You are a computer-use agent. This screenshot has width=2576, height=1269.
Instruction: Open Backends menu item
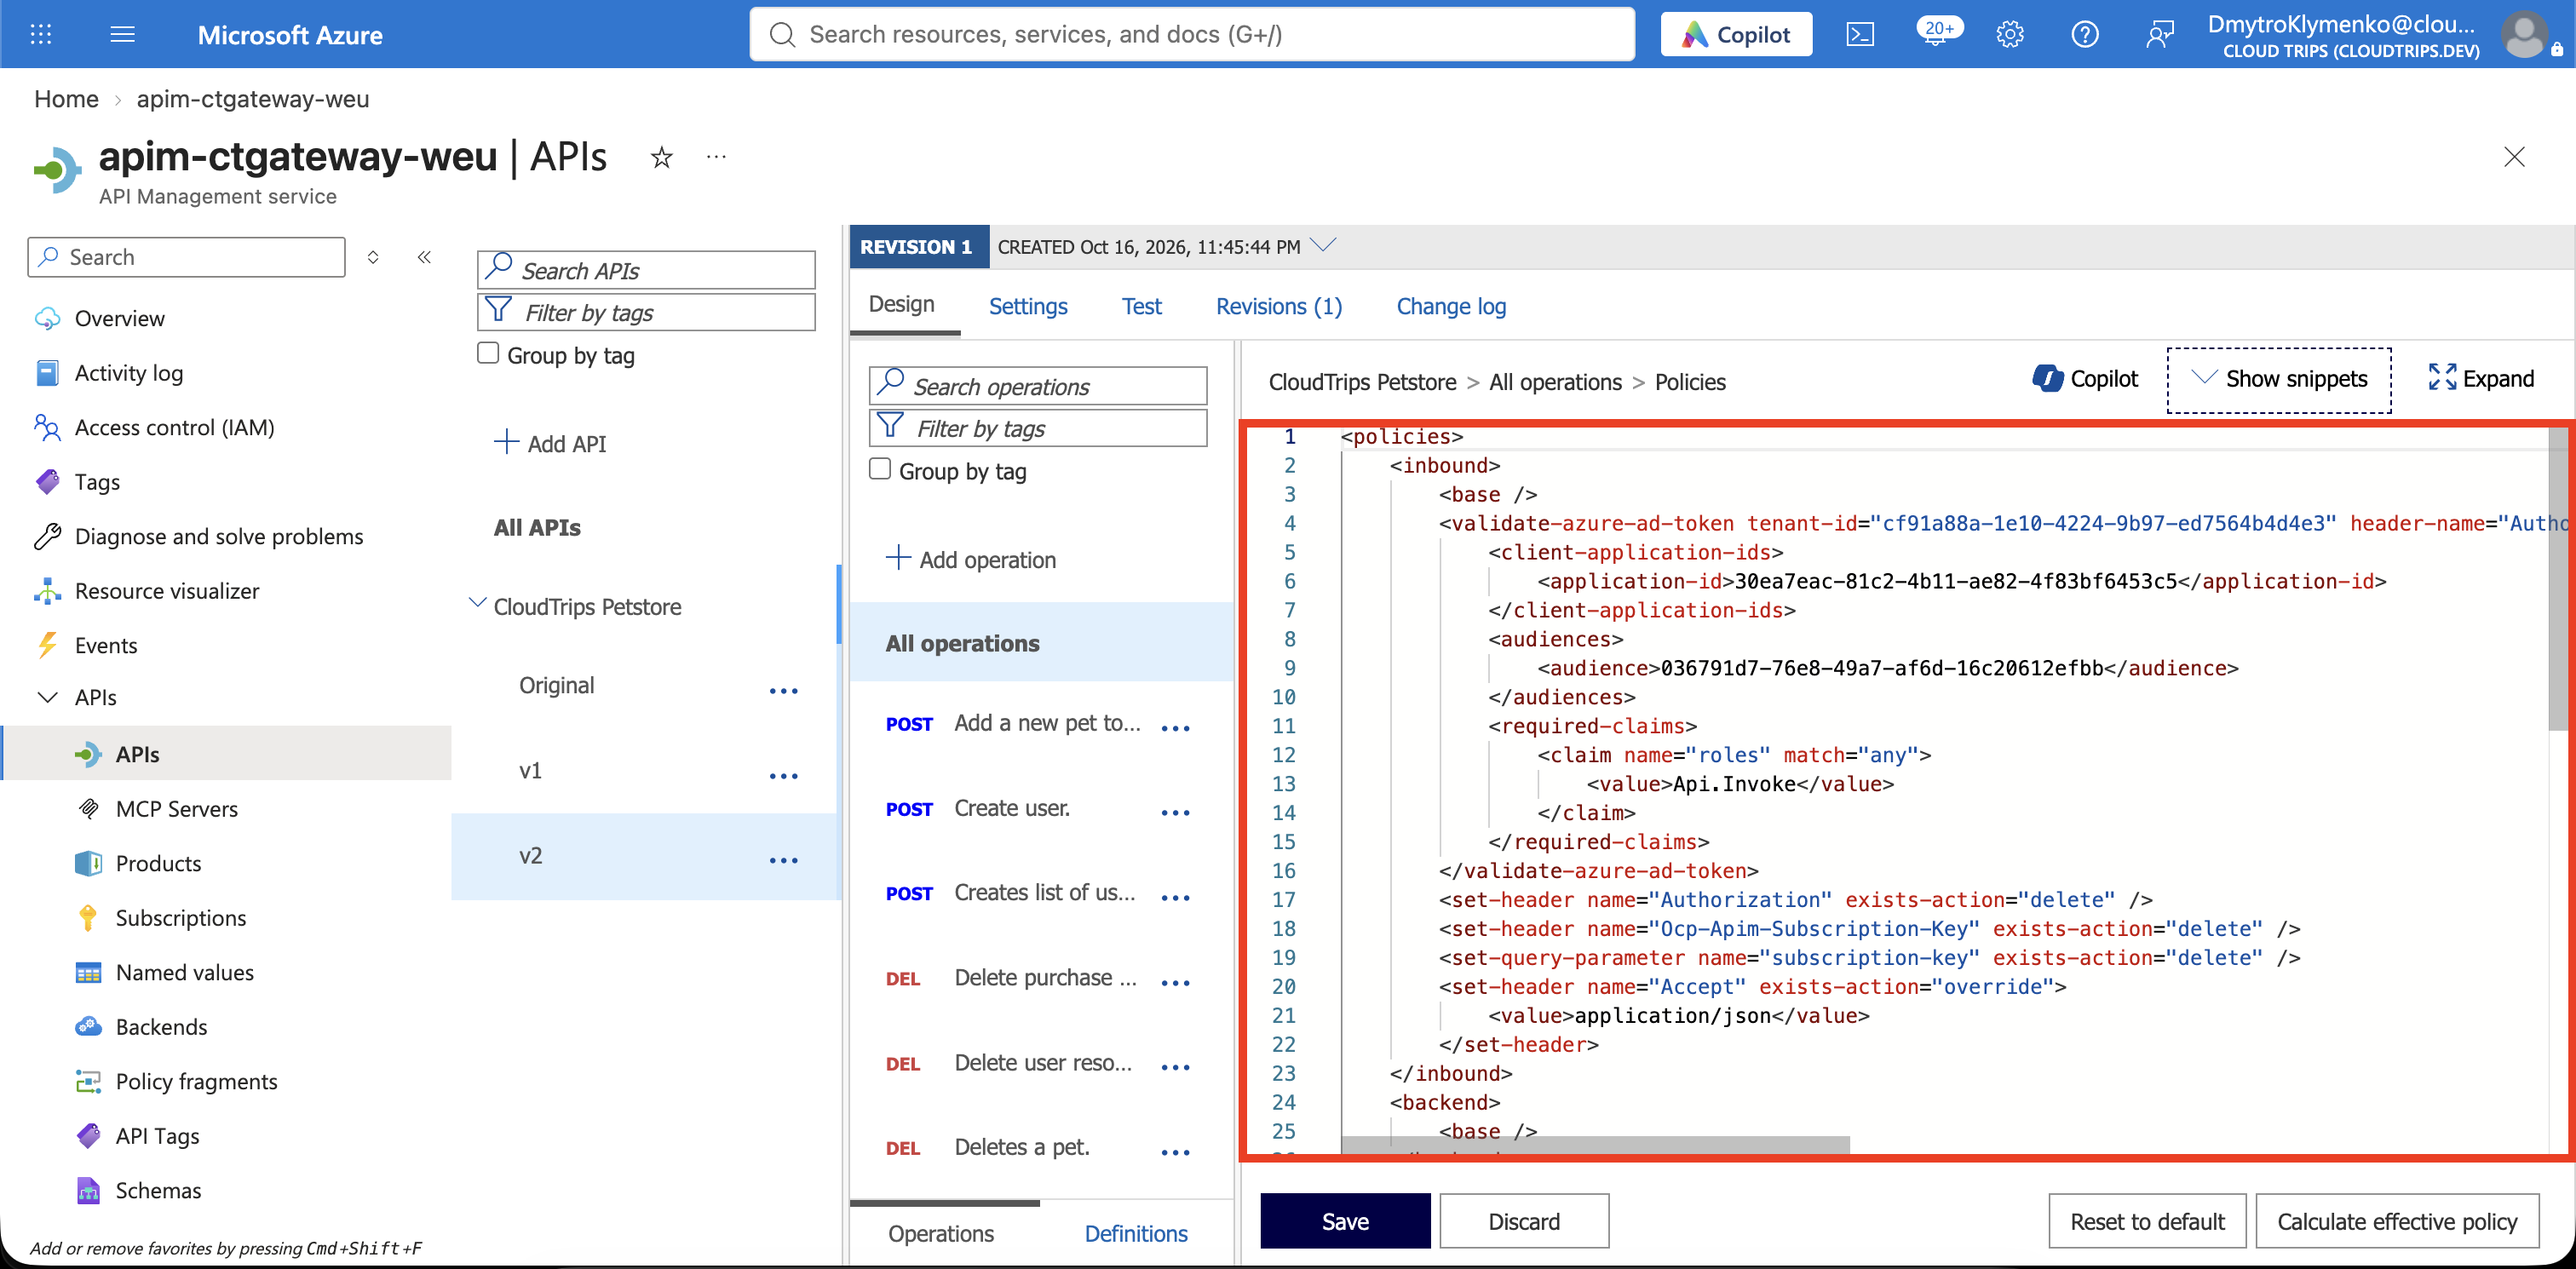pos(162,1026)
